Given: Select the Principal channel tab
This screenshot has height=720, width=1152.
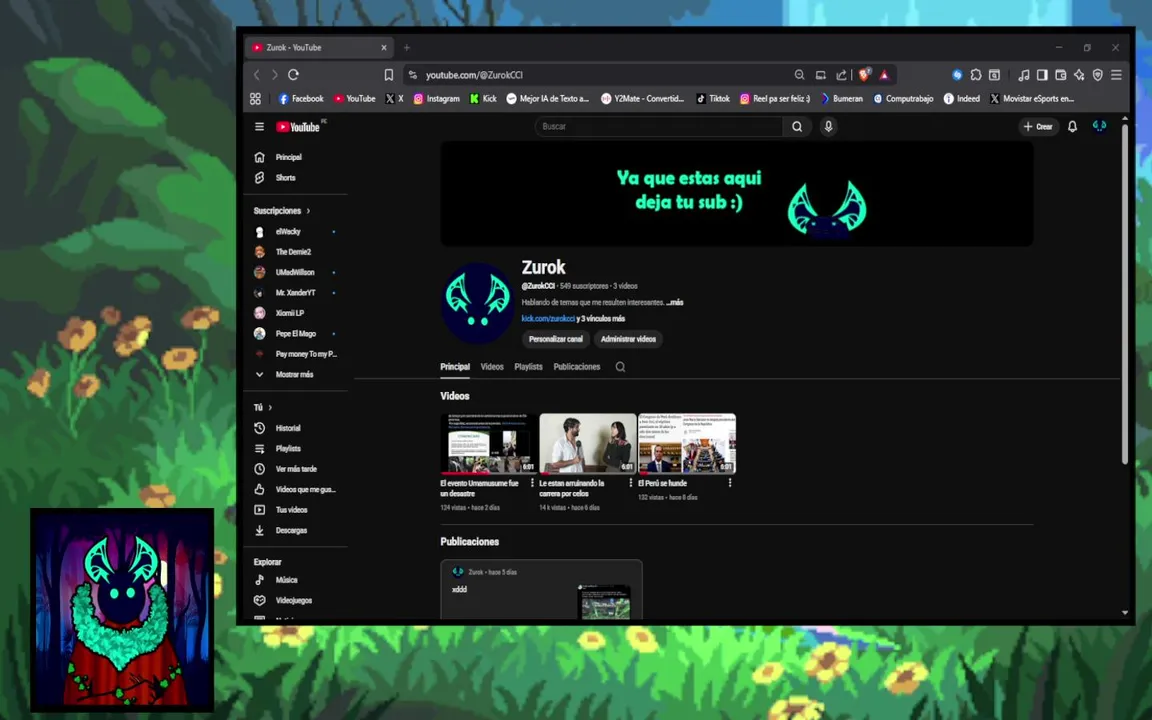Looking at the screenshot, I should [x=455, y=367].
